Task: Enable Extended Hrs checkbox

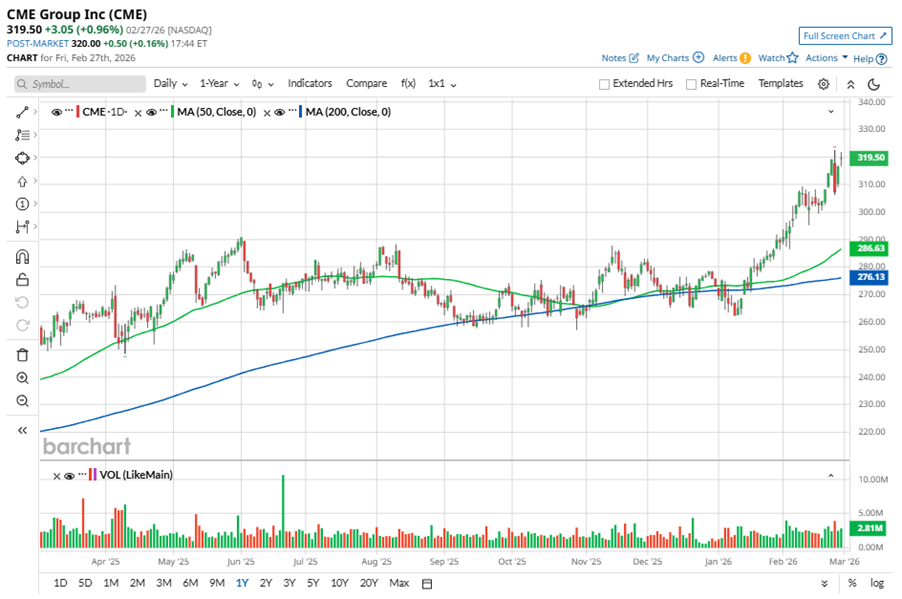Action: (604, 85)
